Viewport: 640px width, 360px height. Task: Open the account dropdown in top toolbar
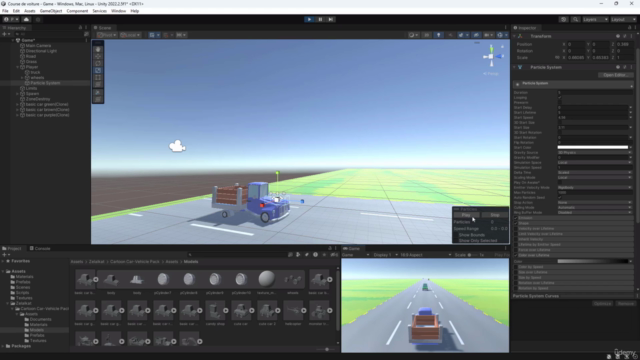point(11,19)
